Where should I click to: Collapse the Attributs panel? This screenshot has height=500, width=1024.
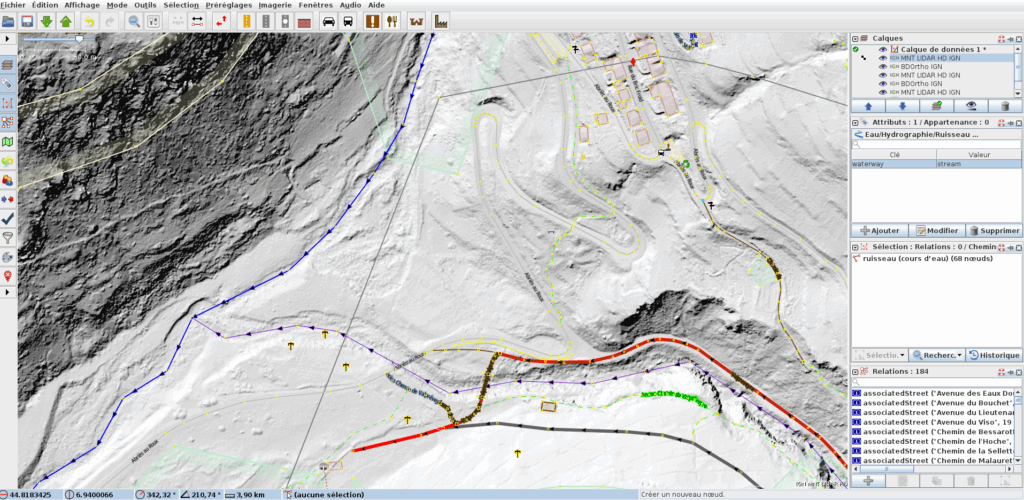click(x=855, y=122)
